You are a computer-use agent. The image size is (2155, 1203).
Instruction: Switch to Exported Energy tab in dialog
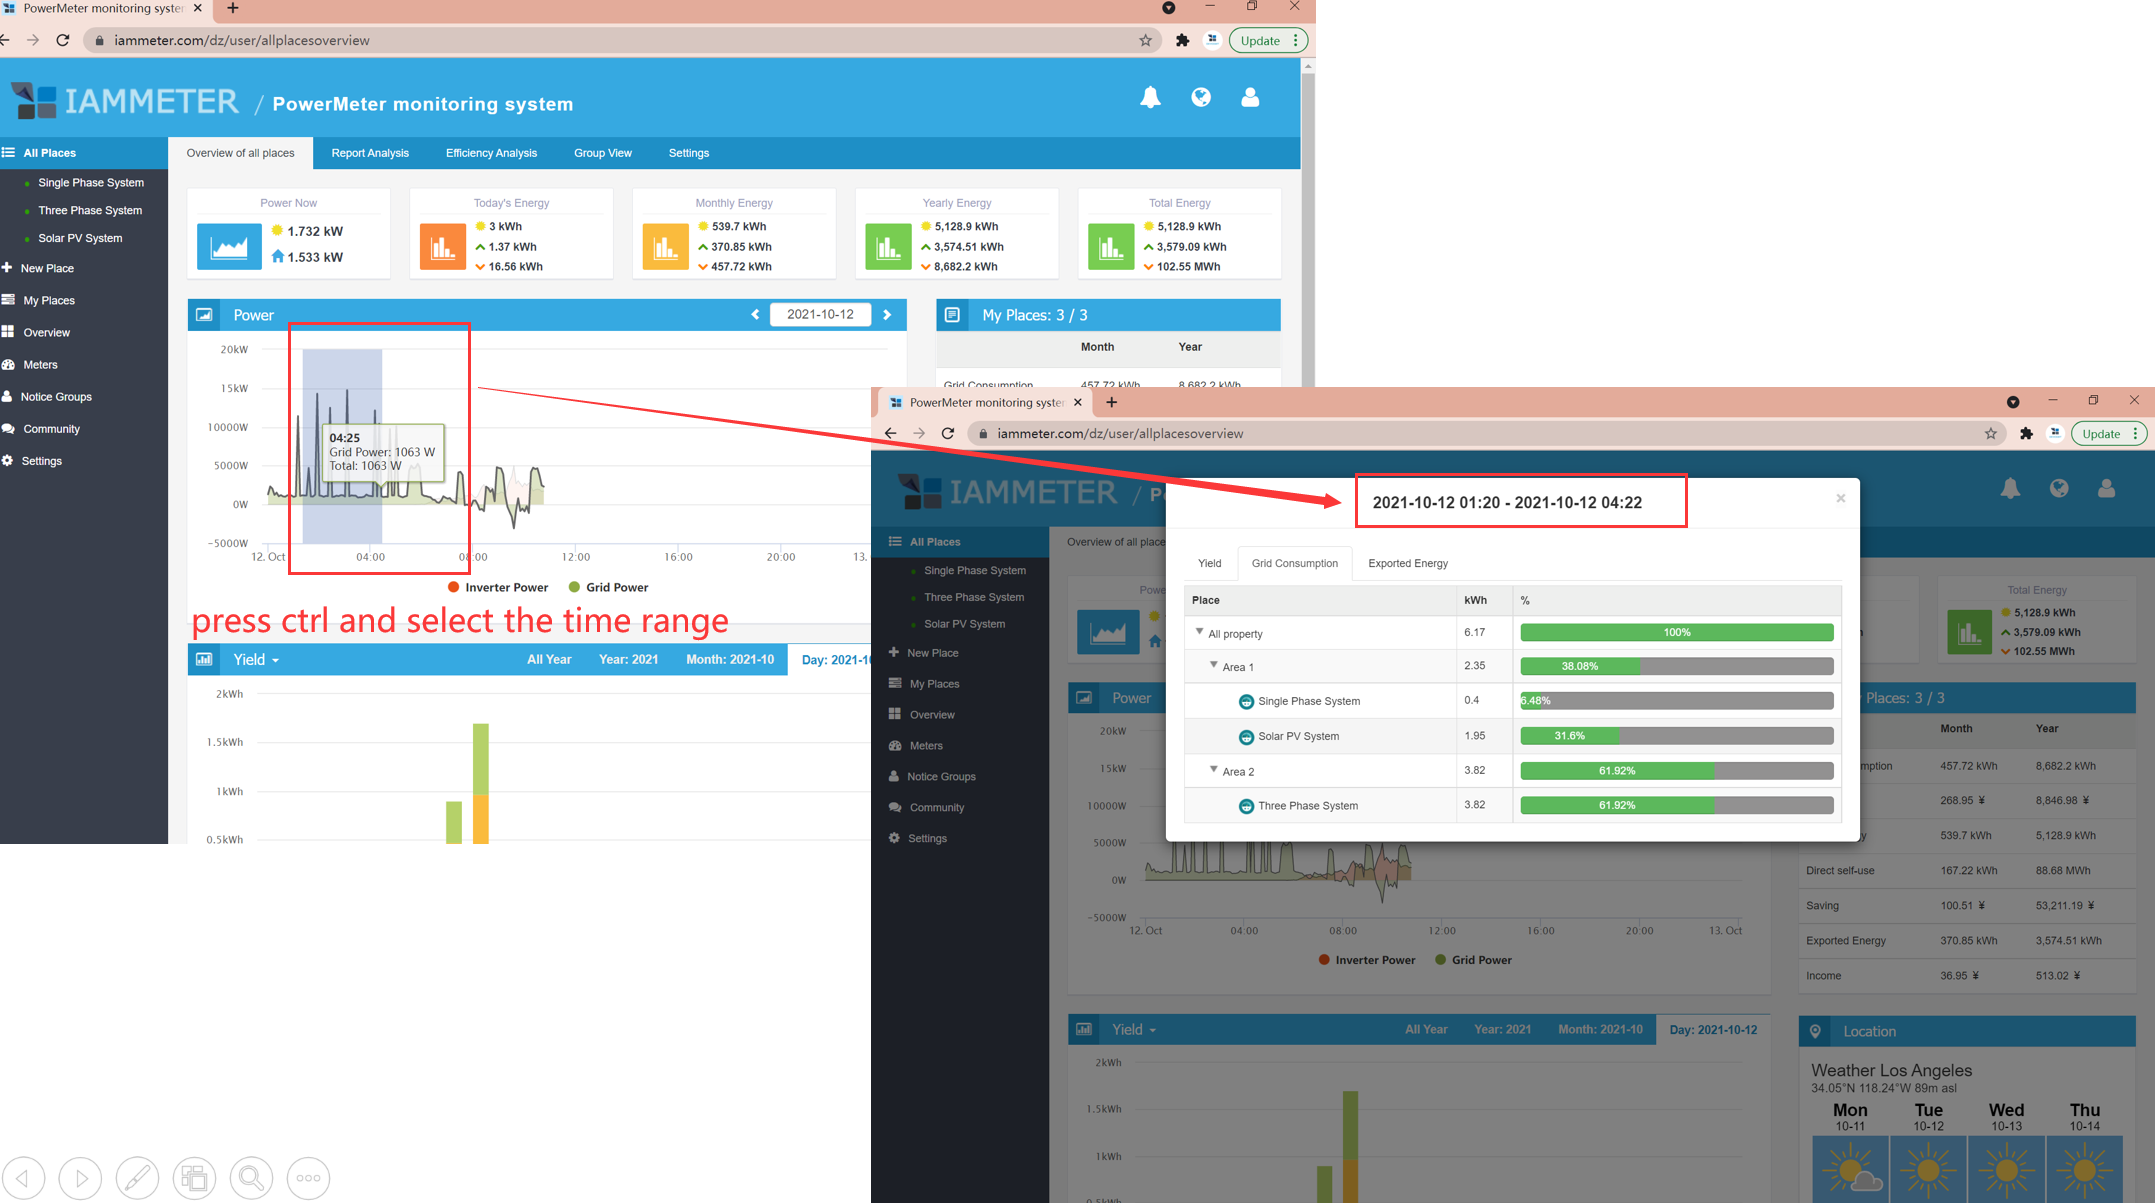1407,563
